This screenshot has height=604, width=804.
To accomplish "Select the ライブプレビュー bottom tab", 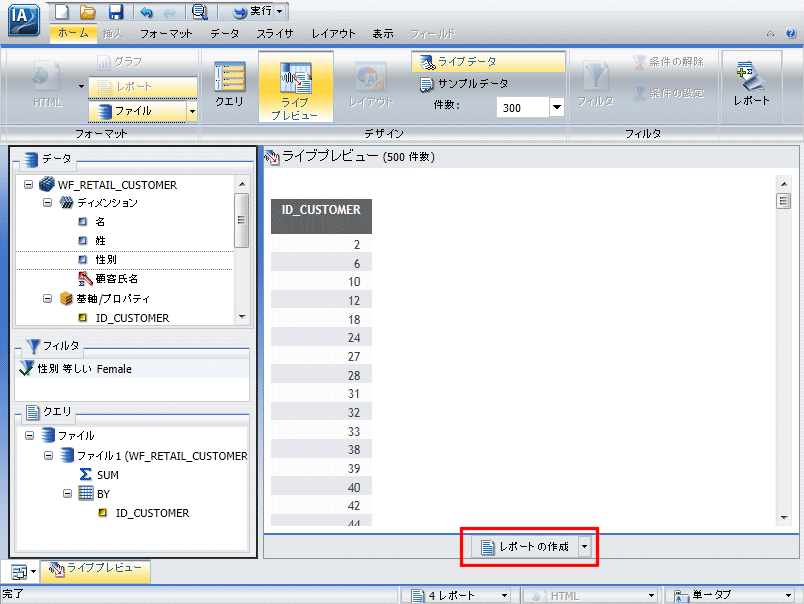I will (x=95, y=569).
